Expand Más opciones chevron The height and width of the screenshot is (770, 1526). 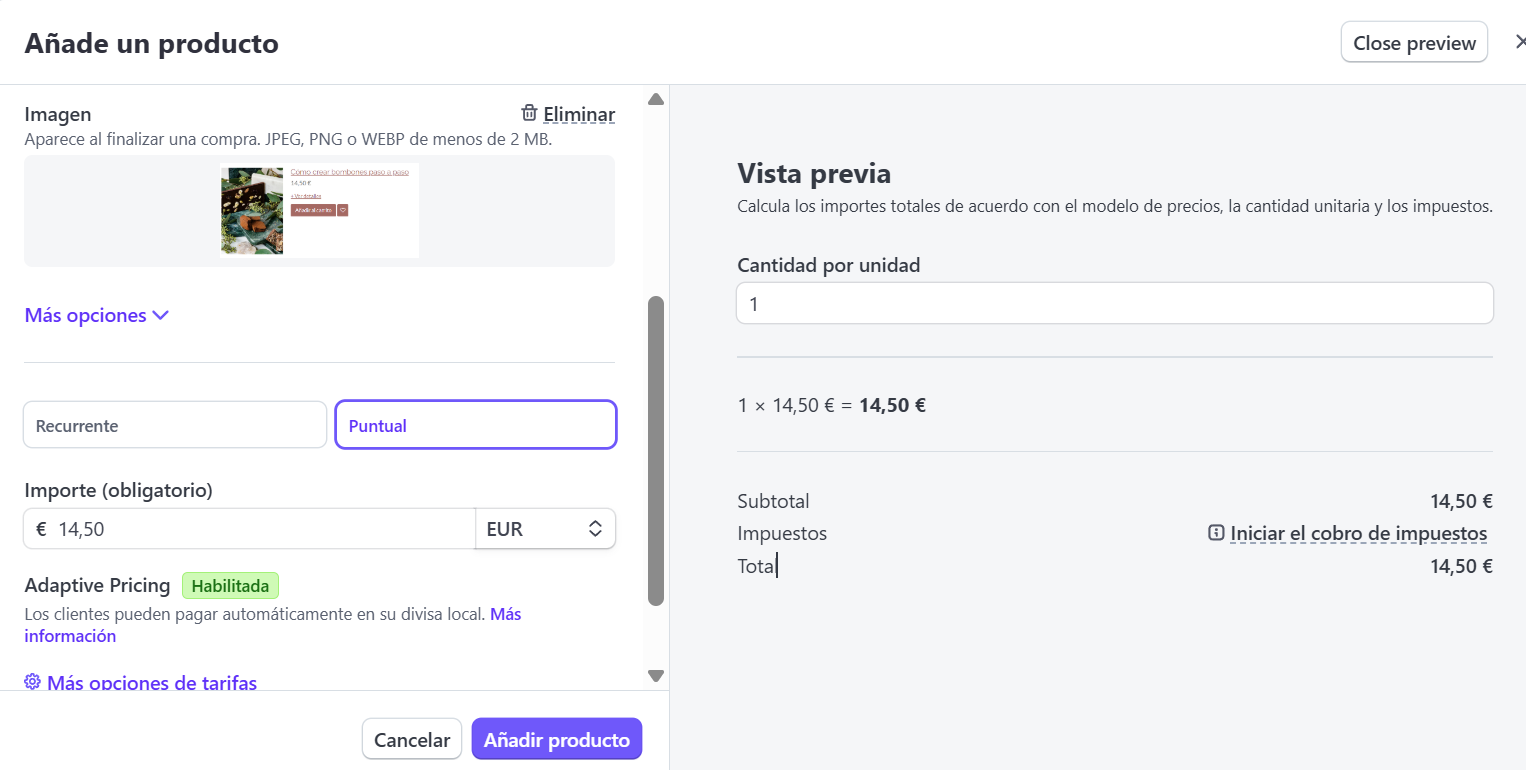(160, 316)
